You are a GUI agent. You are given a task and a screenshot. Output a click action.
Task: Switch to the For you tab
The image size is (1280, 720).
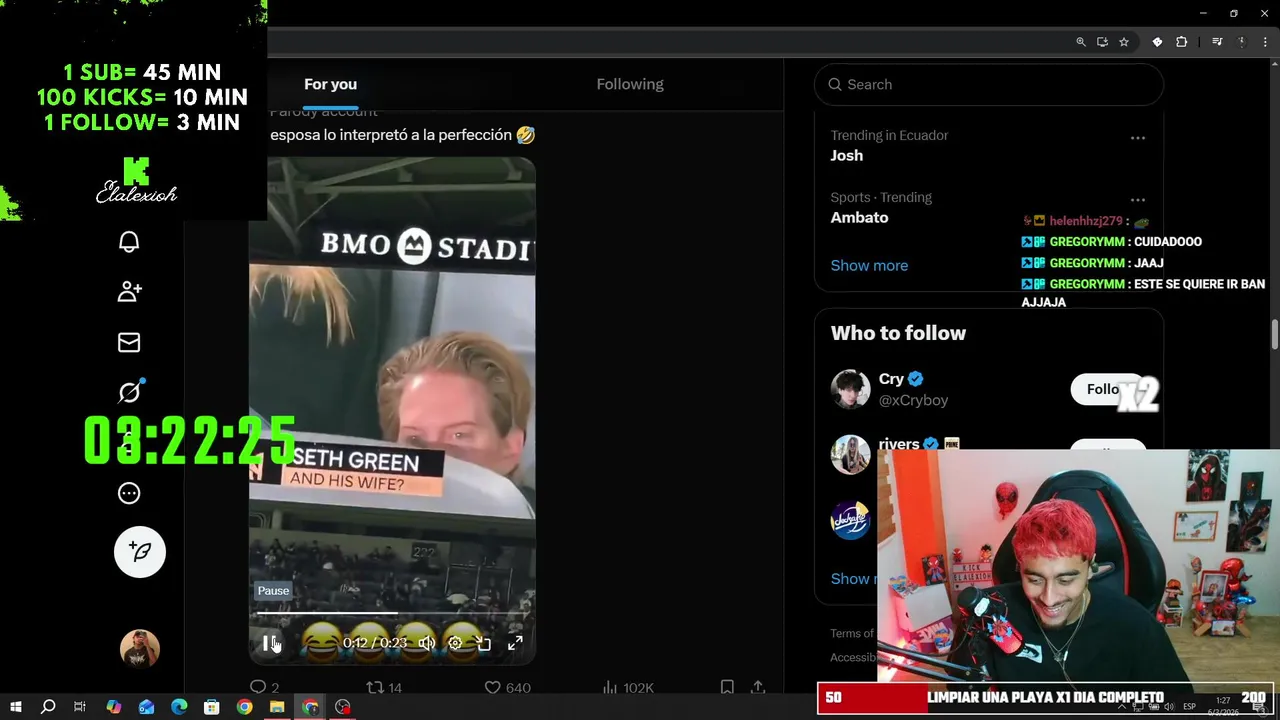click(x=330, y=84)
